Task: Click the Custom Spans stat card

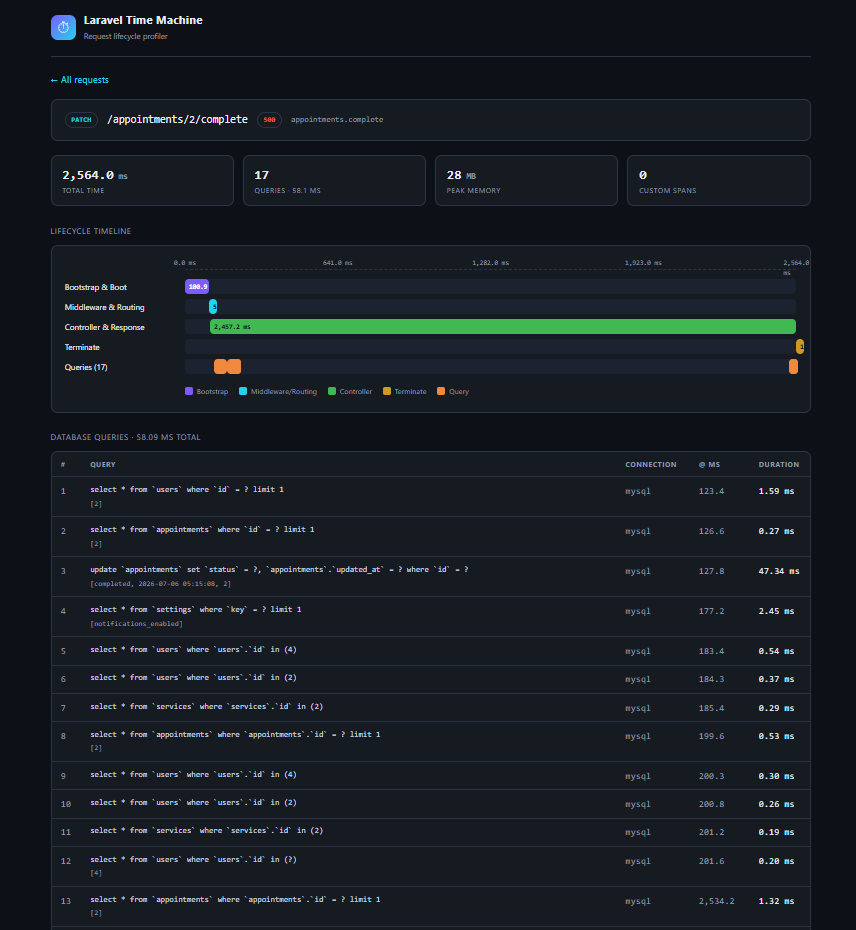Action: (718, 181)
